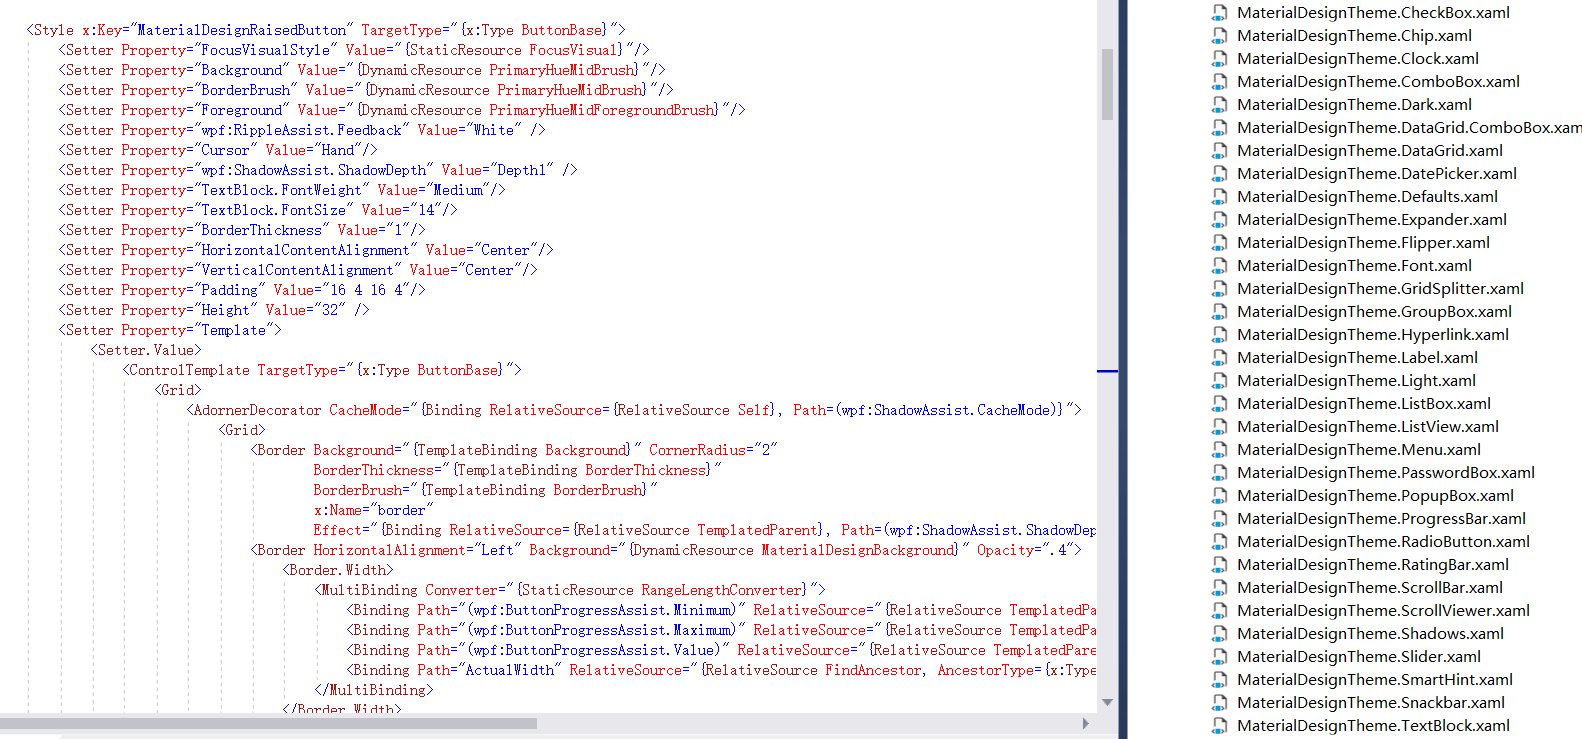Click the MaterialDesignTheme.Flipper.xaml file icon
1582x739 pixels.
(1219, 243)
